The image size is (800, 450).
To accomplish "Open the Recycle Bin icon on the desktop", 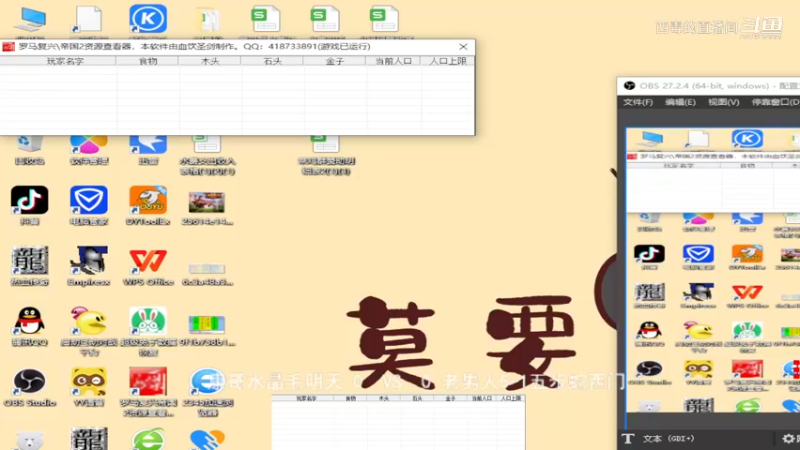I will 29,149.
